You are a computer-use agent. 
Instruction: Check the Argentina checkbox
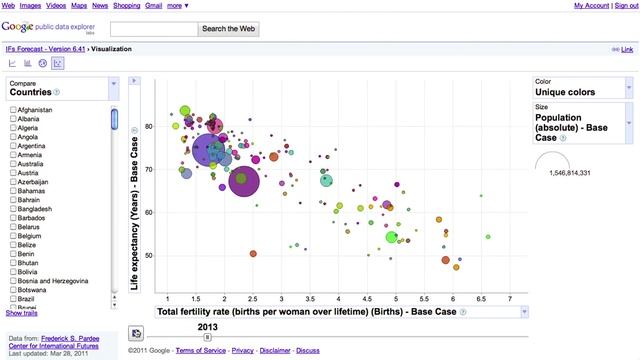pos(13,146)
